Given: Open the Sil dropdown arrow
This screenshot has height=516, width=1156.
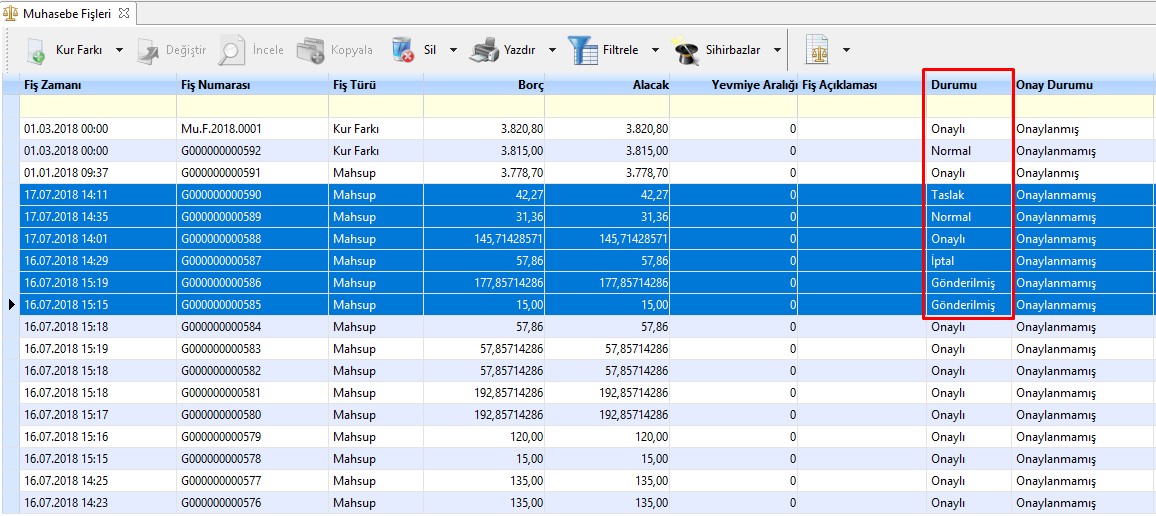Looking at the screenshot, I should tap(452, 50).
